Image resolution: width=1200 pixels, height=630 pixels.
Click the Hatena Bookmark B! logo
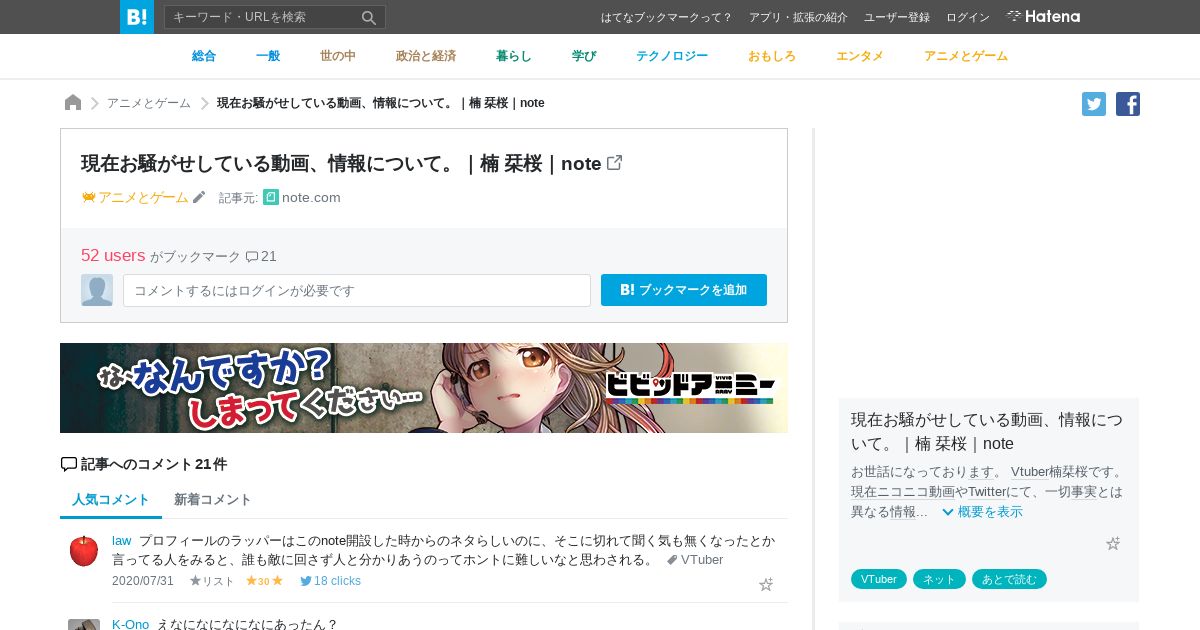[137, 17]
